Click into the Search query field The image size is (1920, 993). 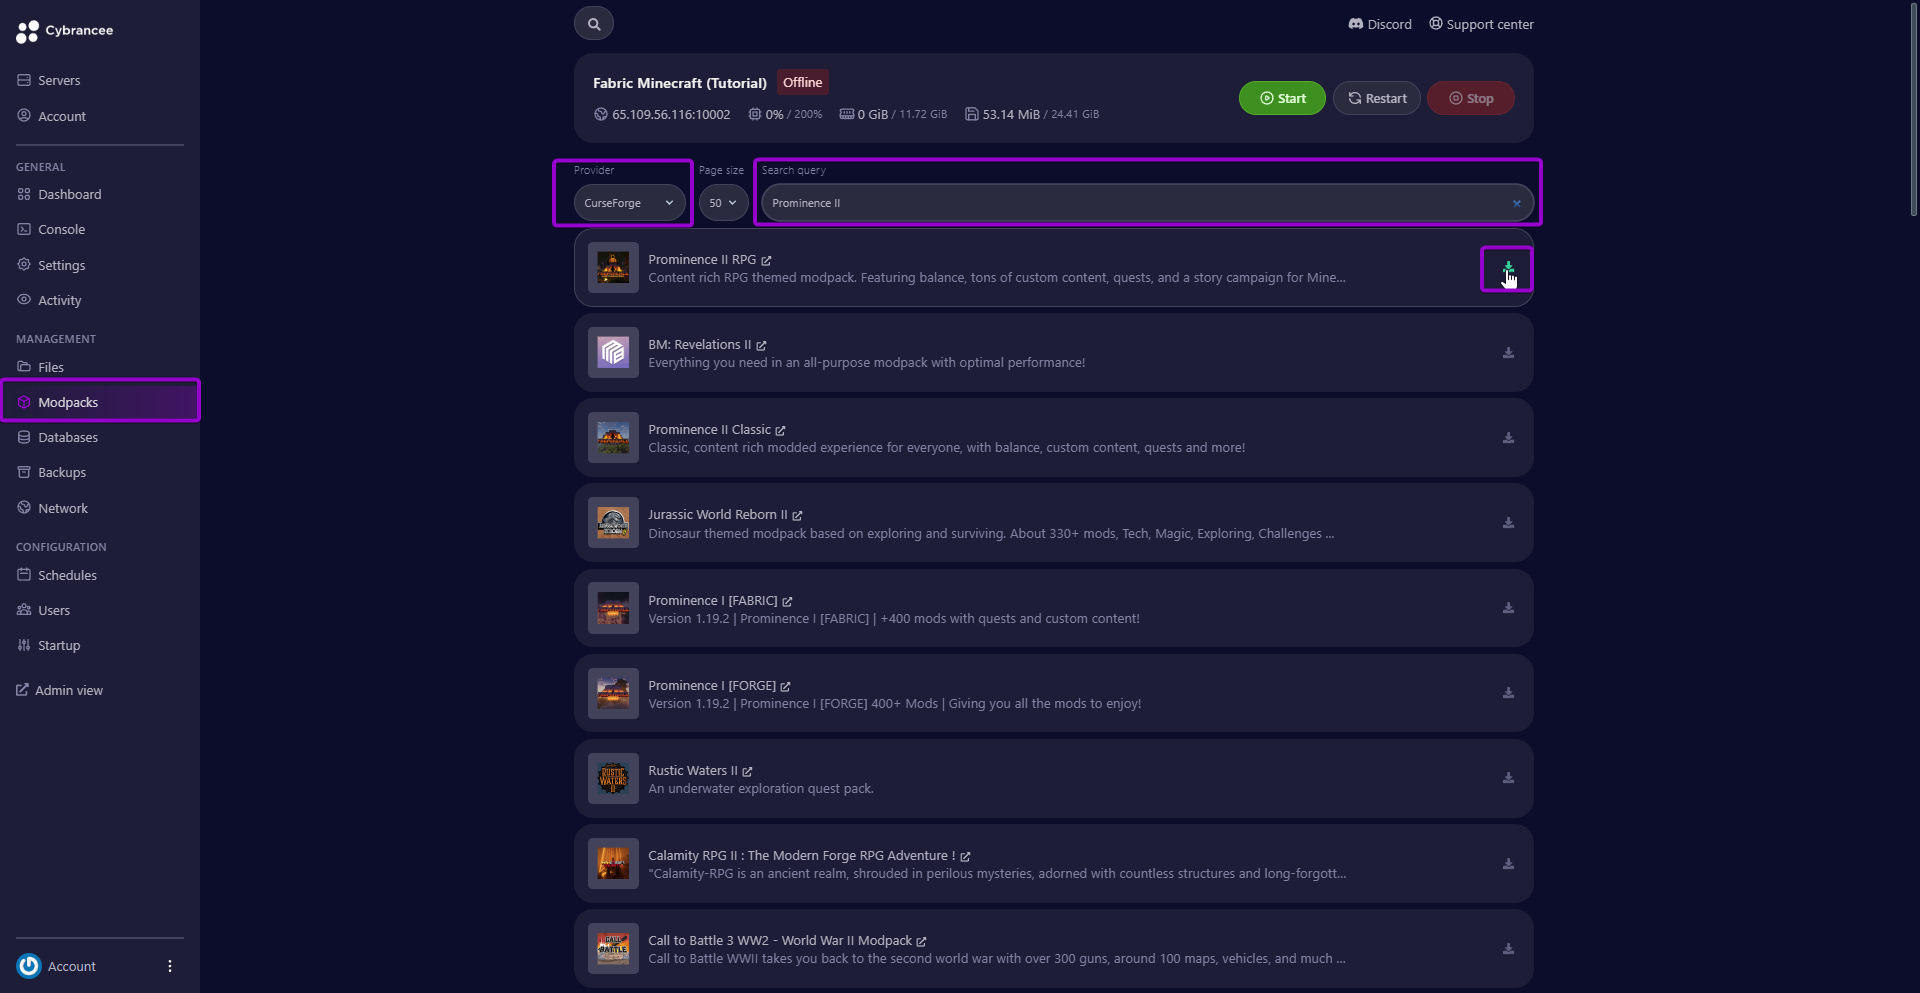1130,203
